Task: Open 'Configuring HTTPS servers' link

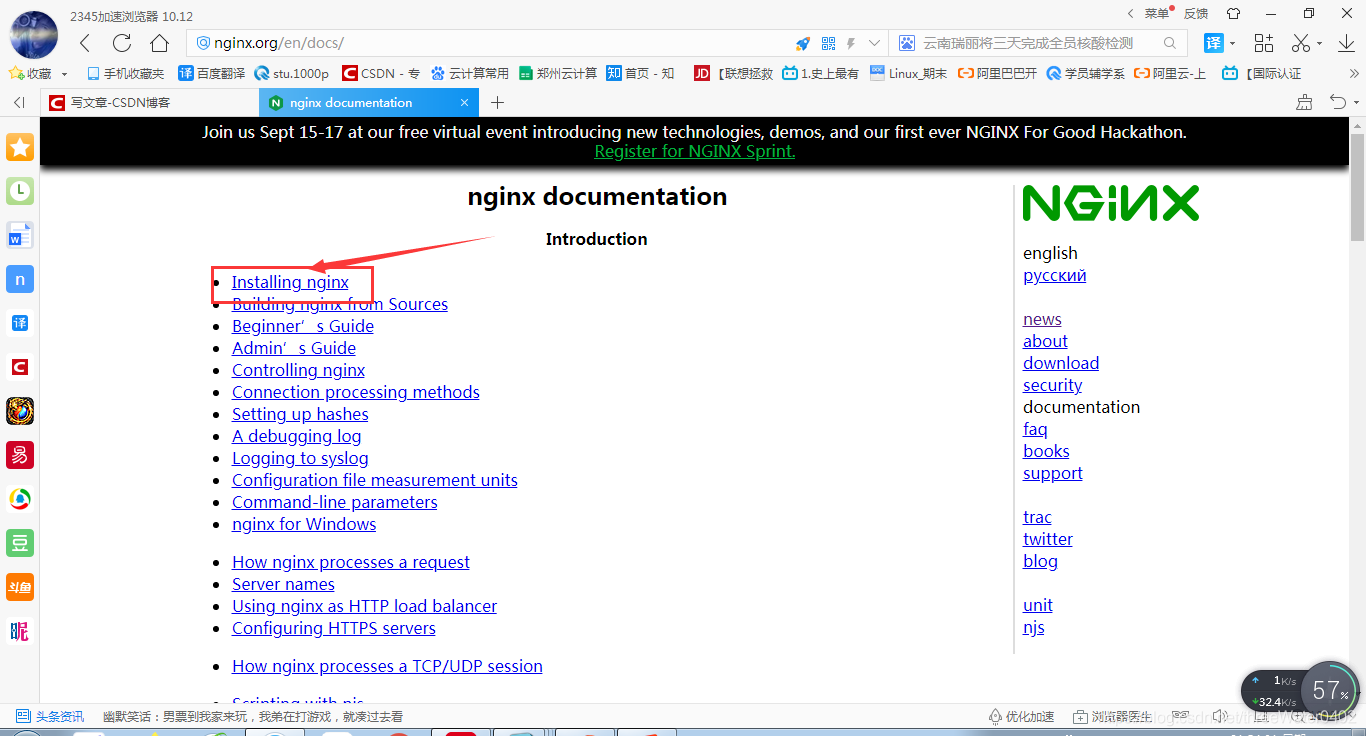Action: (334, 628)
